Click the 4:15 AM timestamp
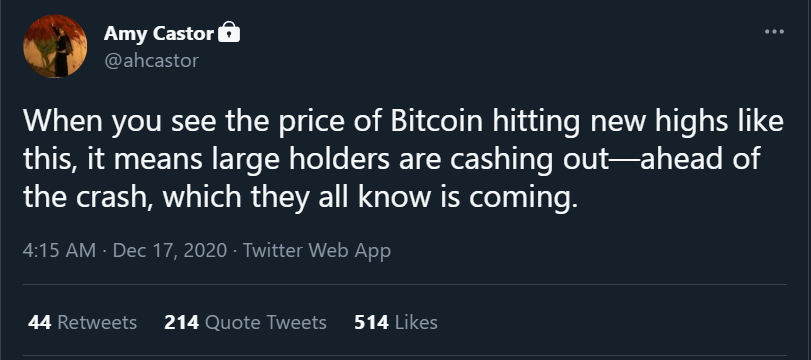 click(59, 250)
